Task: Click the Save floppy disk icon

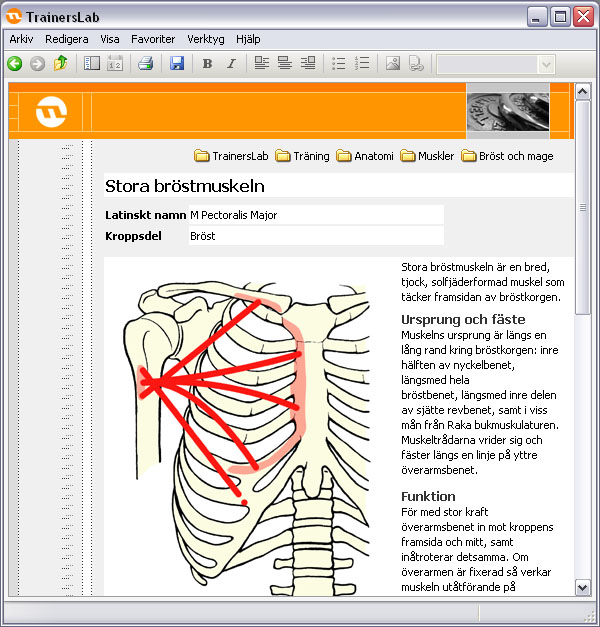Action: coord(177,64)
